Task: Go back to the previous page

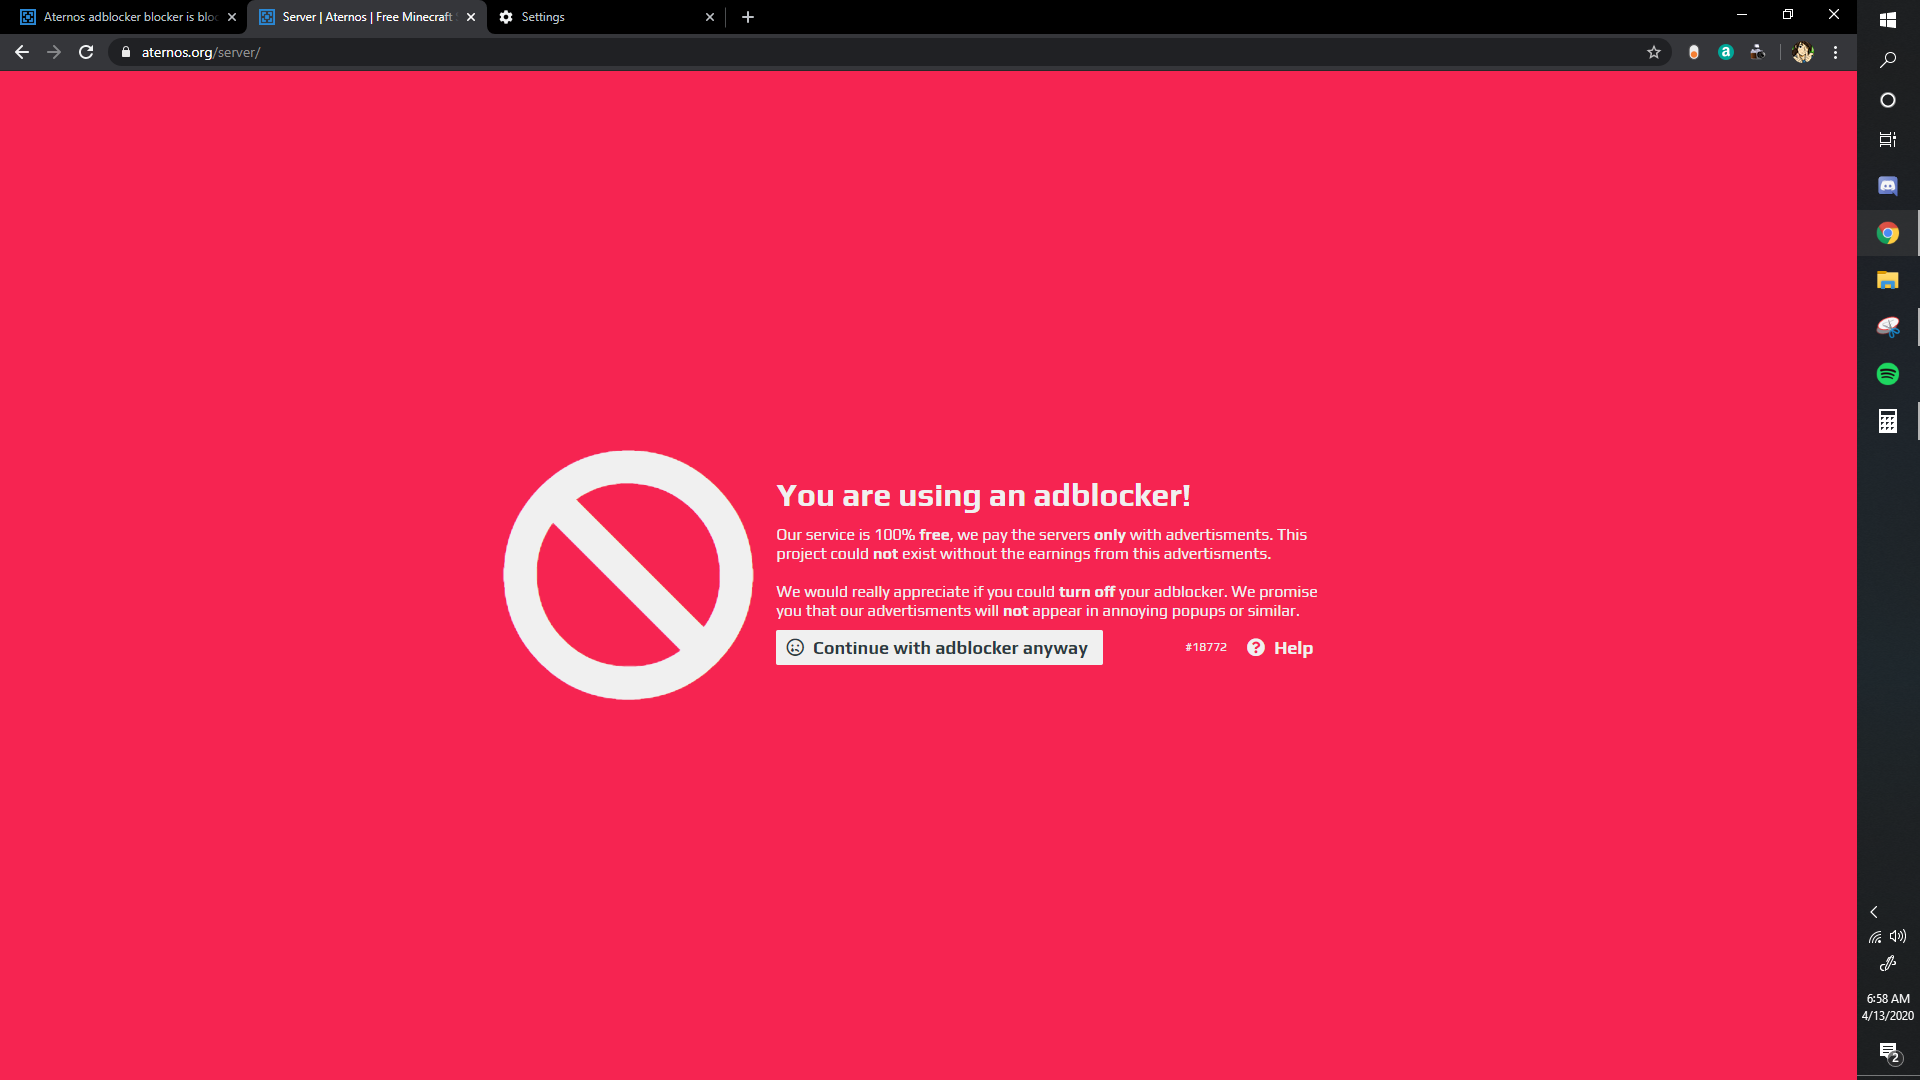Action: [22, 52]
